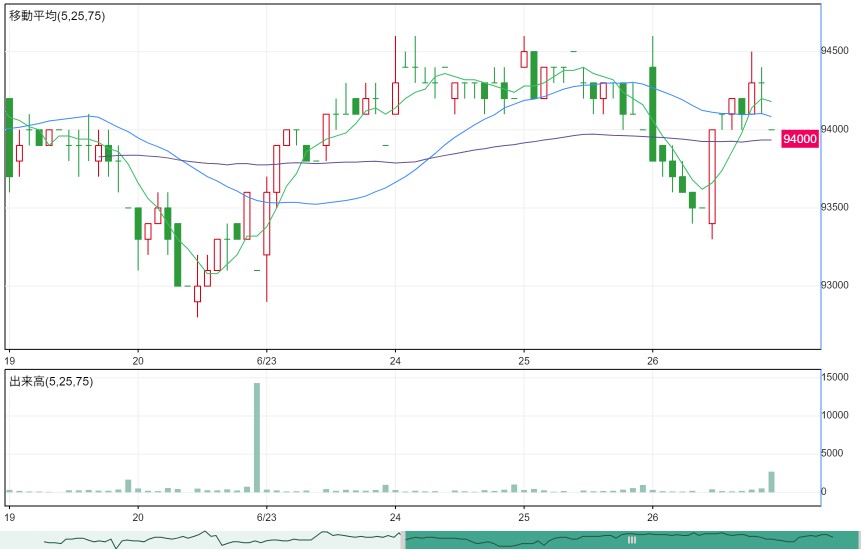
Task: Click the 24 date label under price chart
Action: tap(395, 361)
